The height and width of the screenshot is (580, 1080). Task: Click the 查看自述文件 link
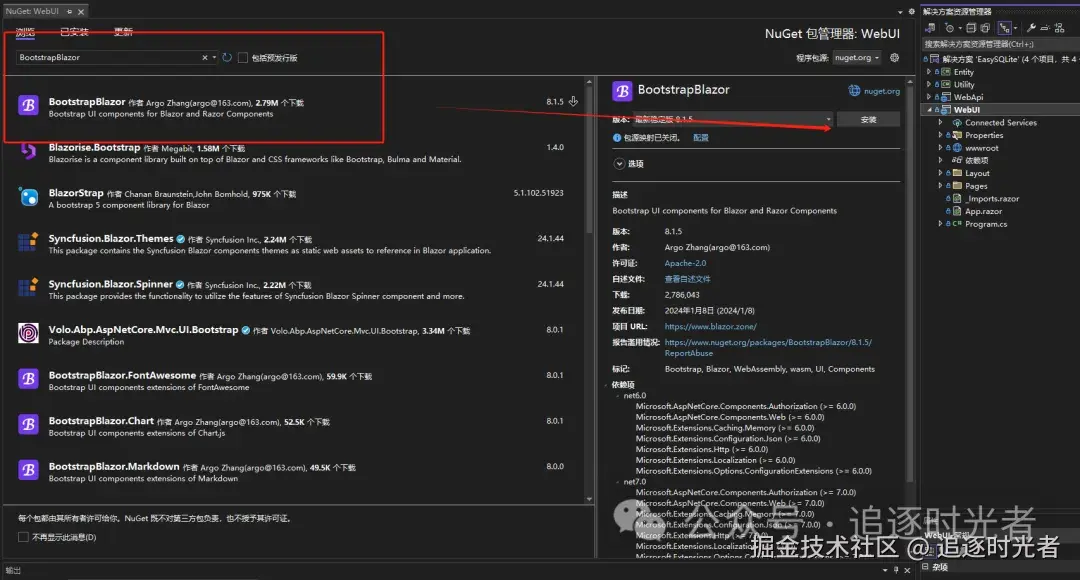[x=687, y=279]
